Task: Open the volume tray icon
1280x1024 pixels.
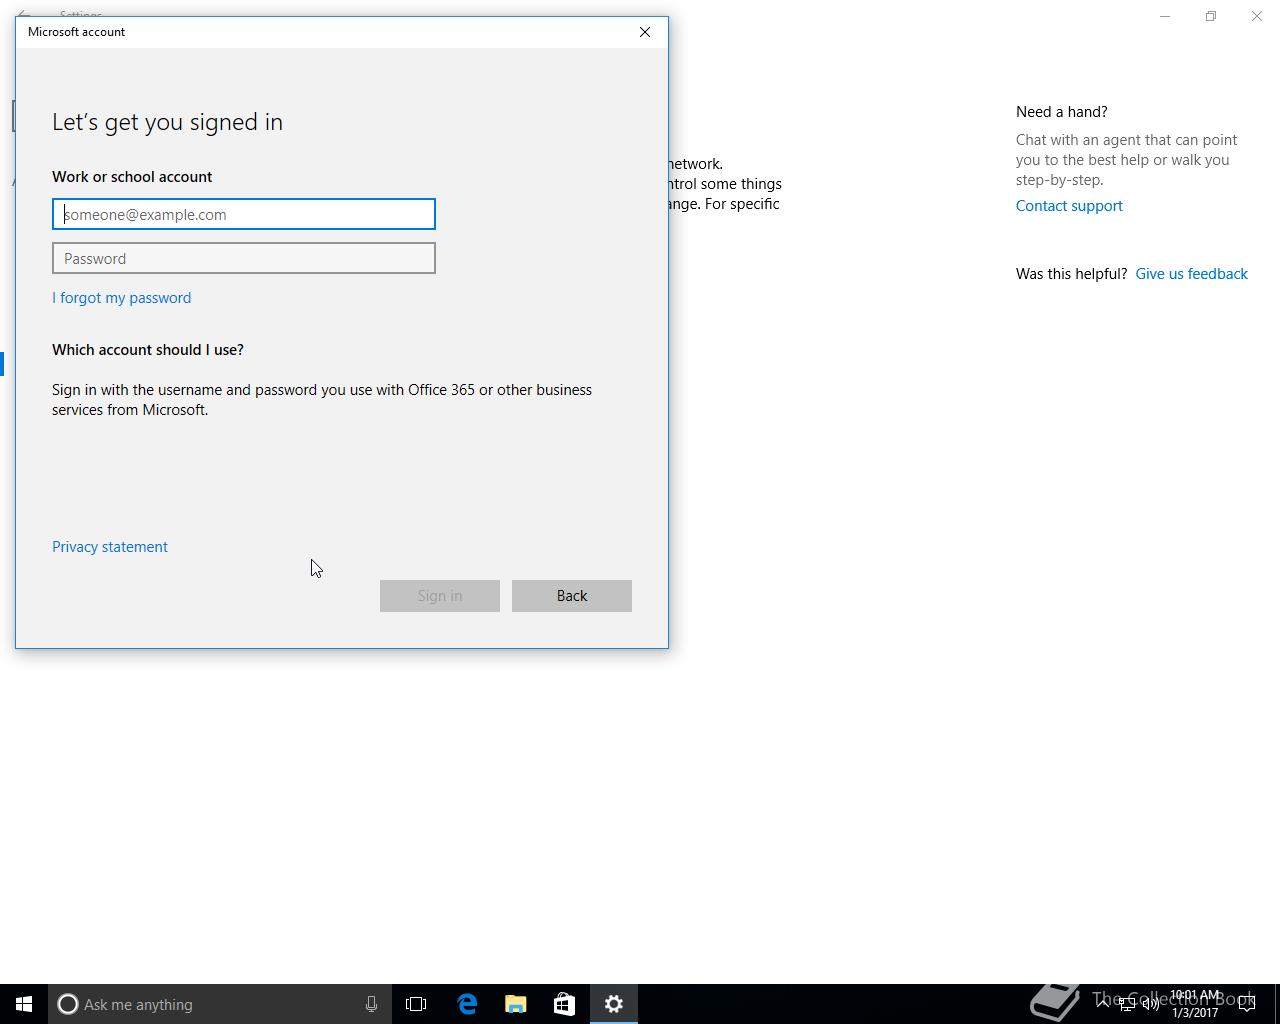Action: click(x=1150, y=1004)
